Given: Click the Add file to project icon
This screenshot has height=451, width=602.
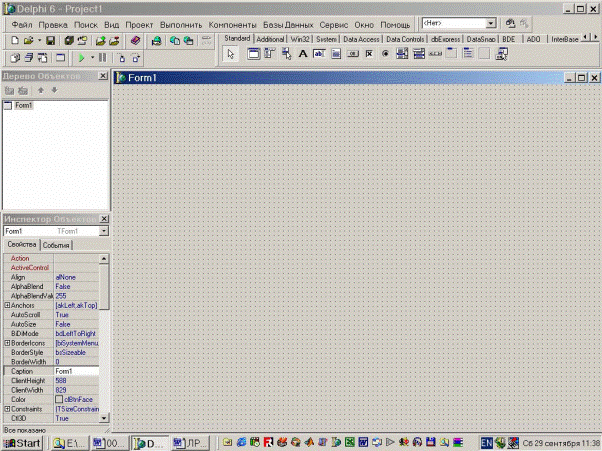Looking at the screenshot, I should tap(101, 40).
